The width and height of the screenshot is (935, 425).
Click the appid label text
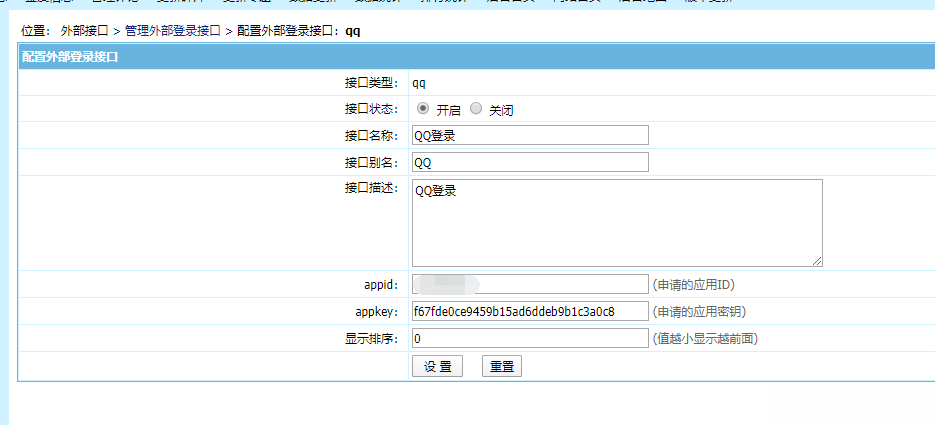(x=380, y=285)
